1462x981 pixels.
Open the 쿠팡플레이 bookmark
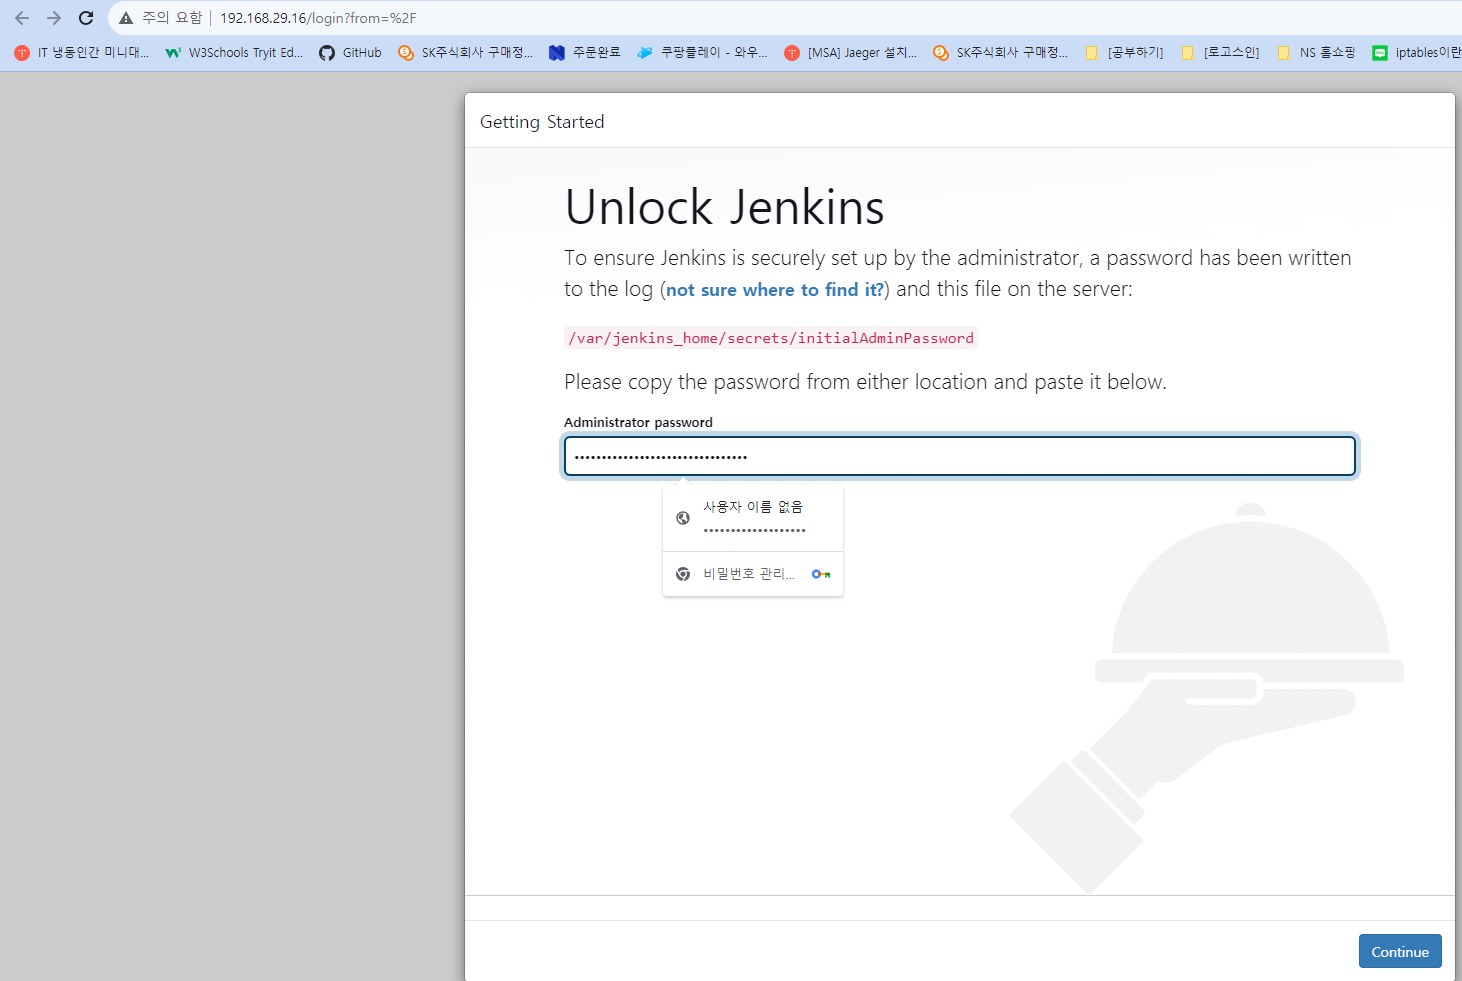pyautogui.click(x=702, y=53)
